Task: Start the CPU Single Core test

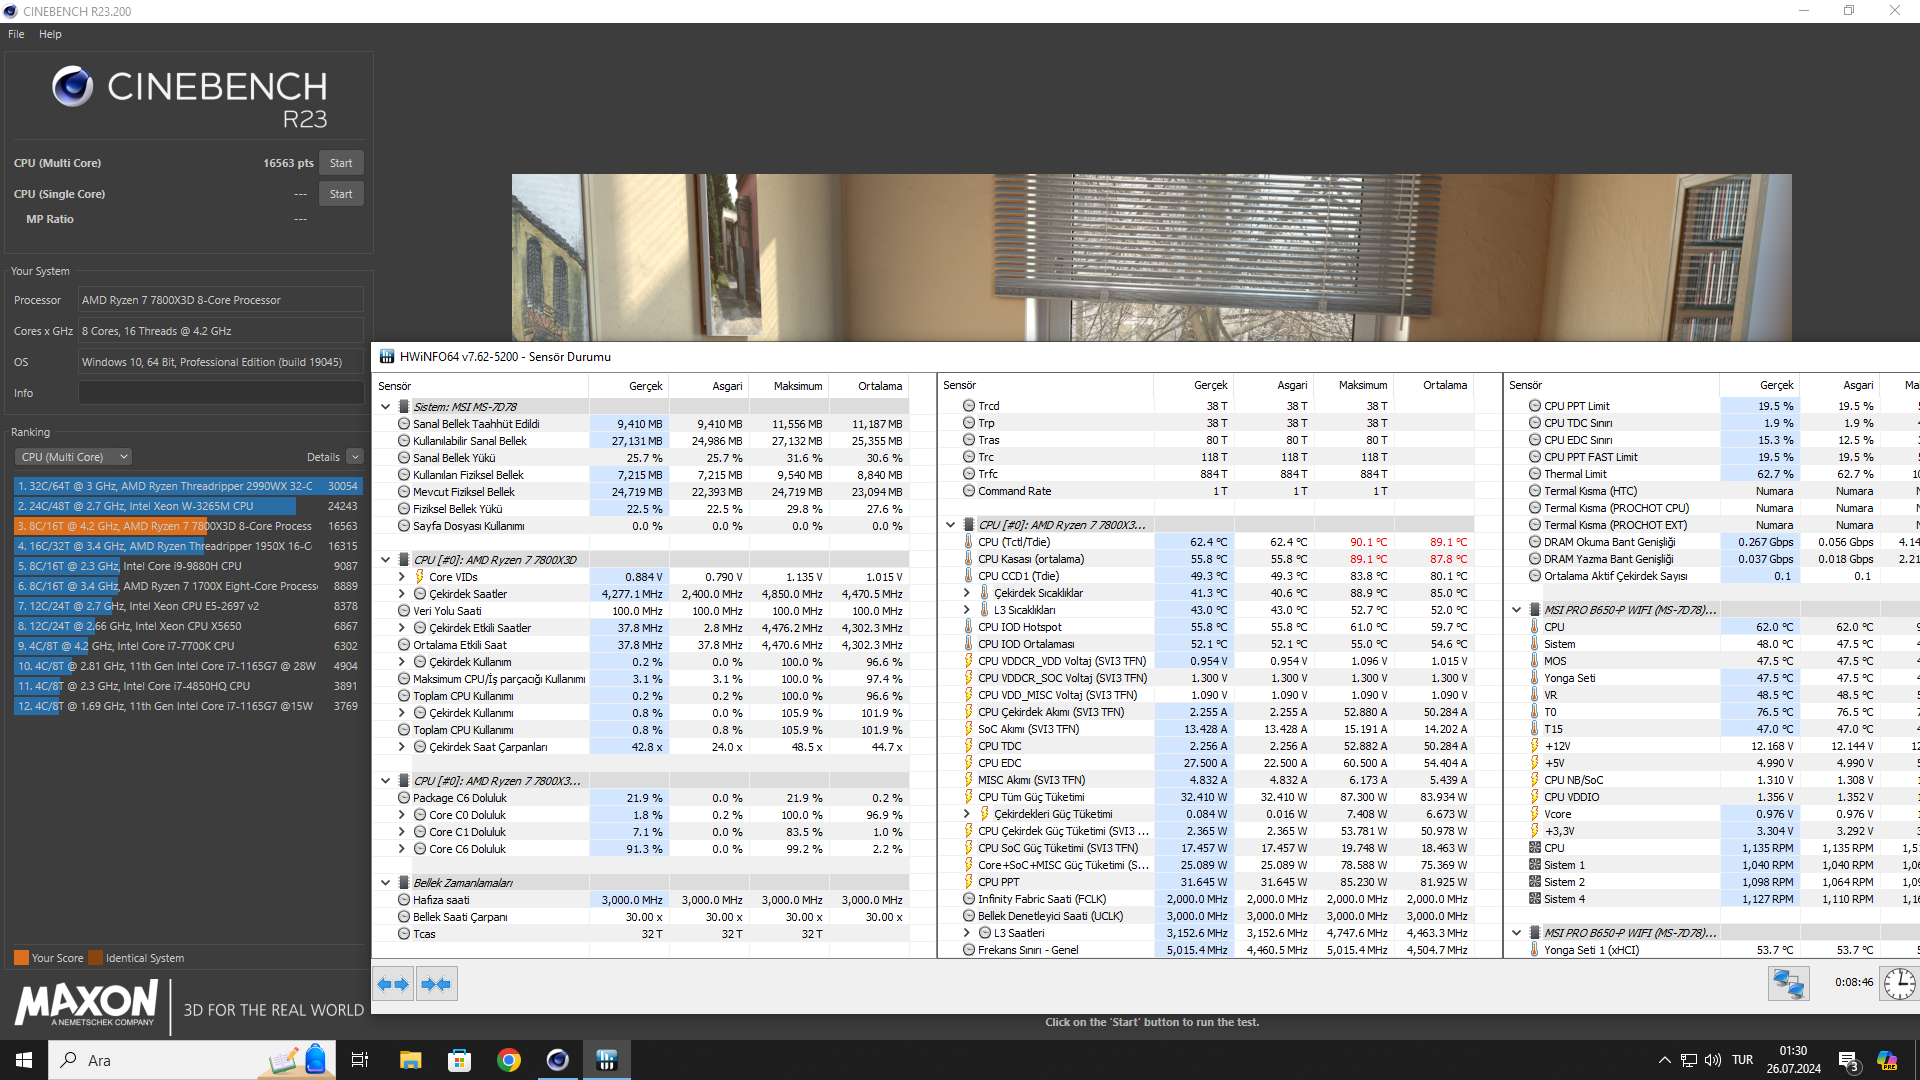Action: pos(341,194)
